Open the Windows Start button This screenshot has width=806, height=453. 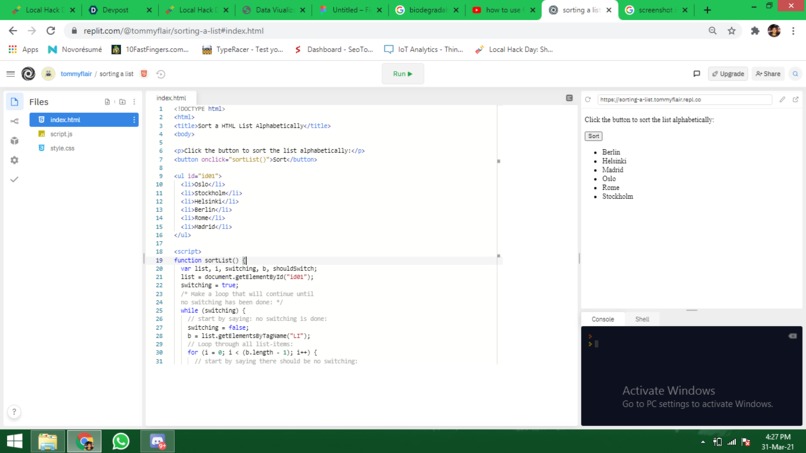click(14, 441)
